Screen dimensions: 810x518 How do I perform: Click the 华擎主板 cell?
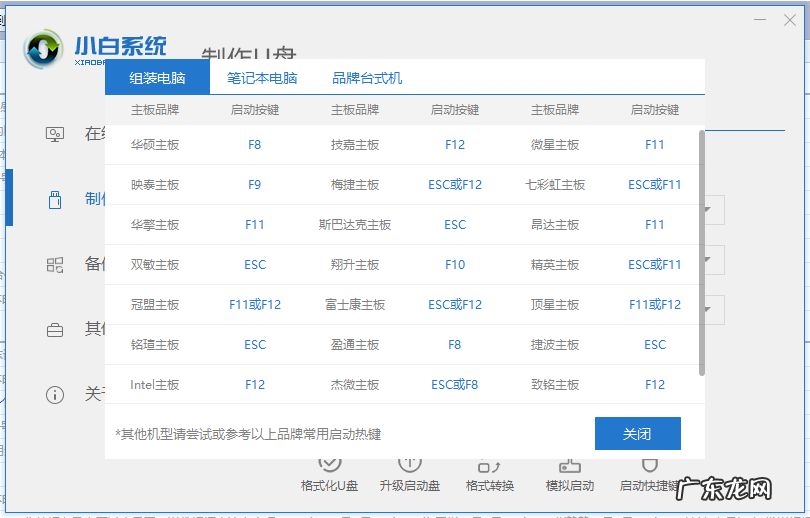click(x=154, y=225)
